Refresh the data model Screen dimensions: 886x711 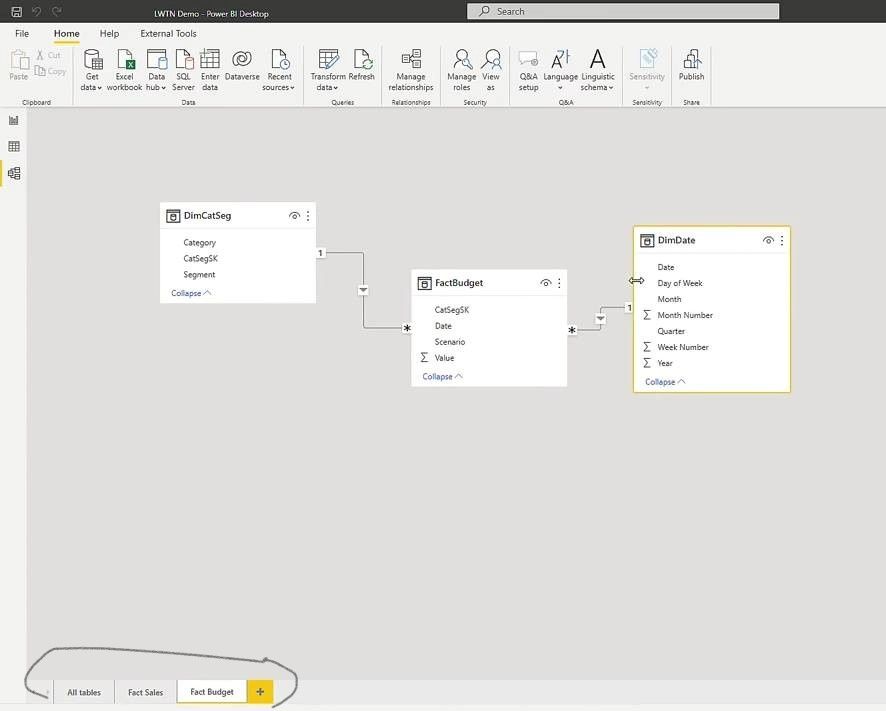tap(362, 65)
